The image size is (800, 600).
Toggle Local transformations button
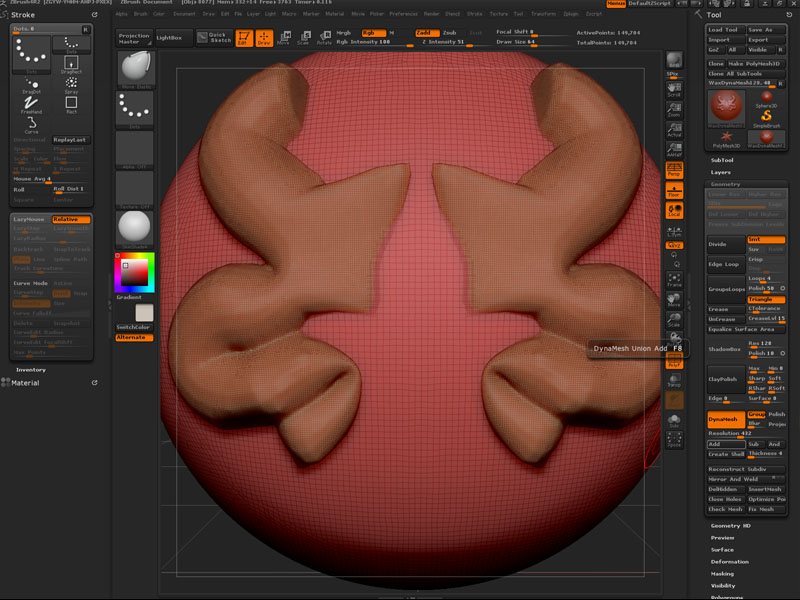(674, 210)
